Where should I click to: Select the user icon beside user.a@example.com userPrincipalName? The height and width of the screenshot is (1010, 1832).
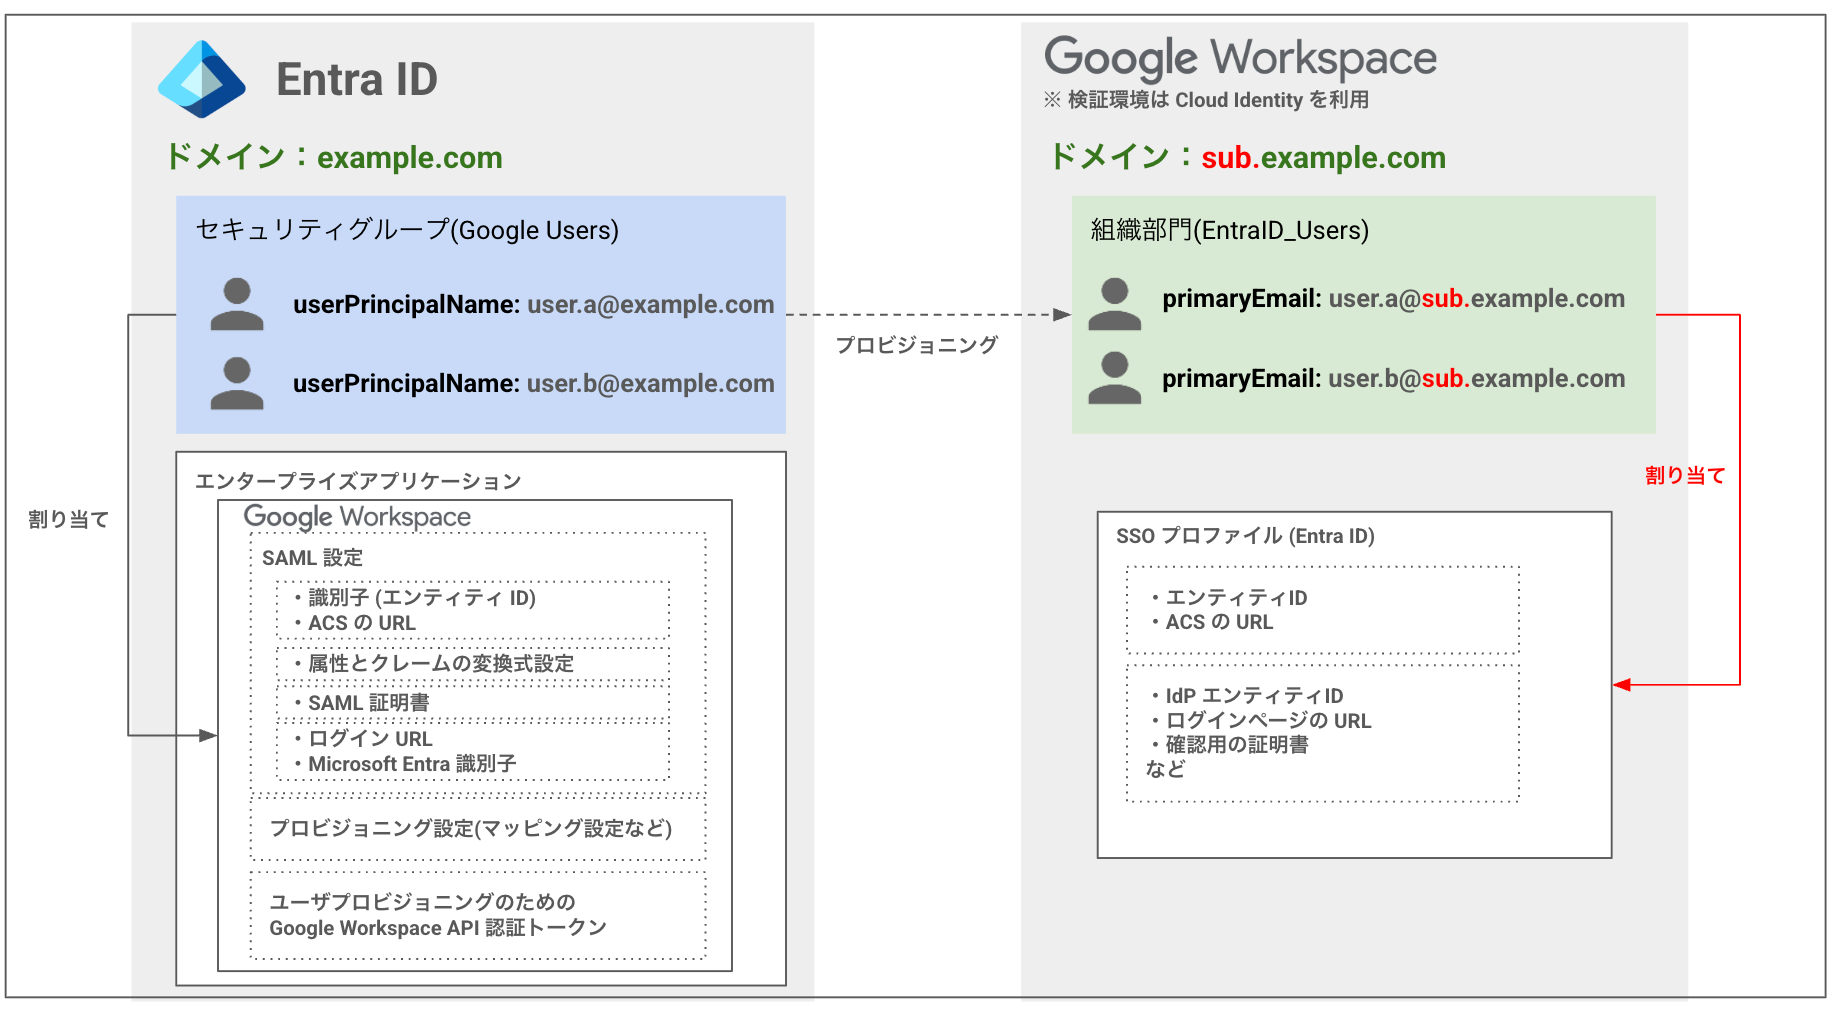pos(237,304)
